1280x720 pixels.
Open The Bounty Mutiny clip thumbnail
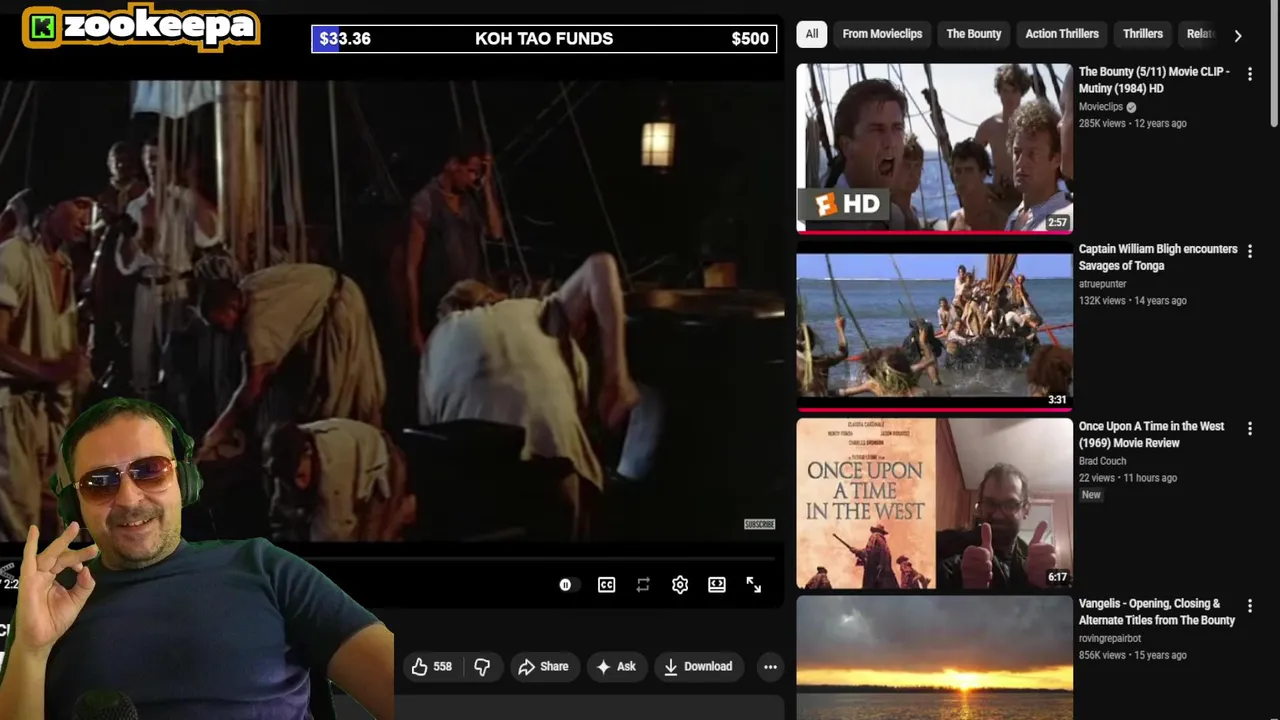934,148
